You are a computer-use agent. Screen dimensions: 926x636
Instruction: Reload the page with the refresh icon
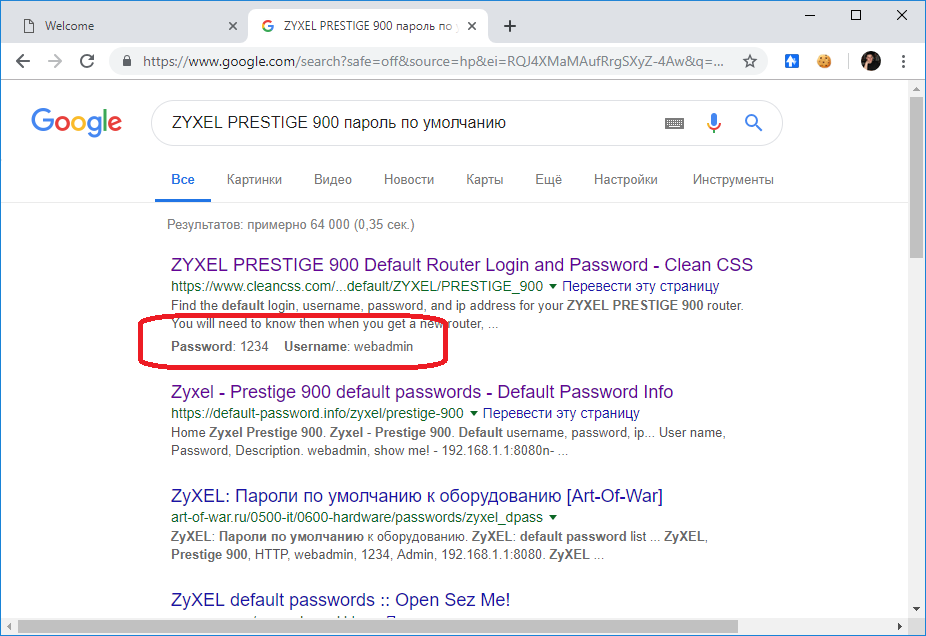[87, 61]
